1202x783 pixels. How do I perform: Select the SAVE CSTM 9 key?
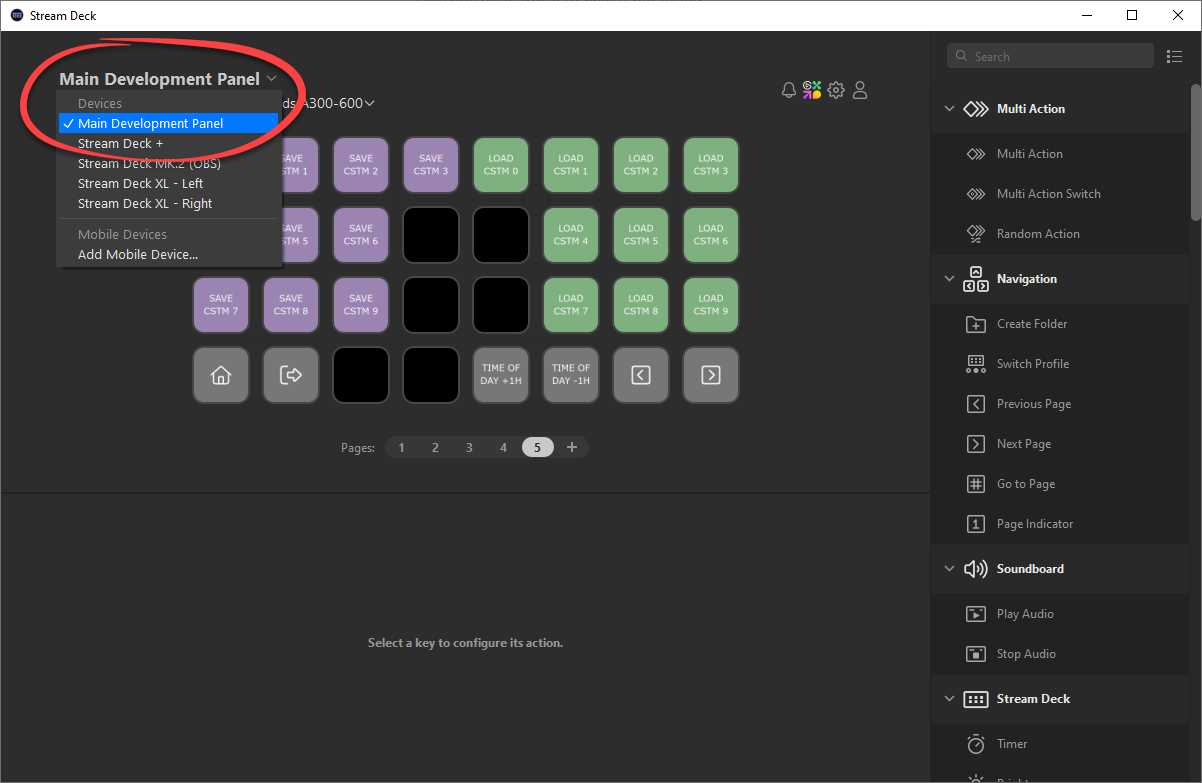[361, 305]
